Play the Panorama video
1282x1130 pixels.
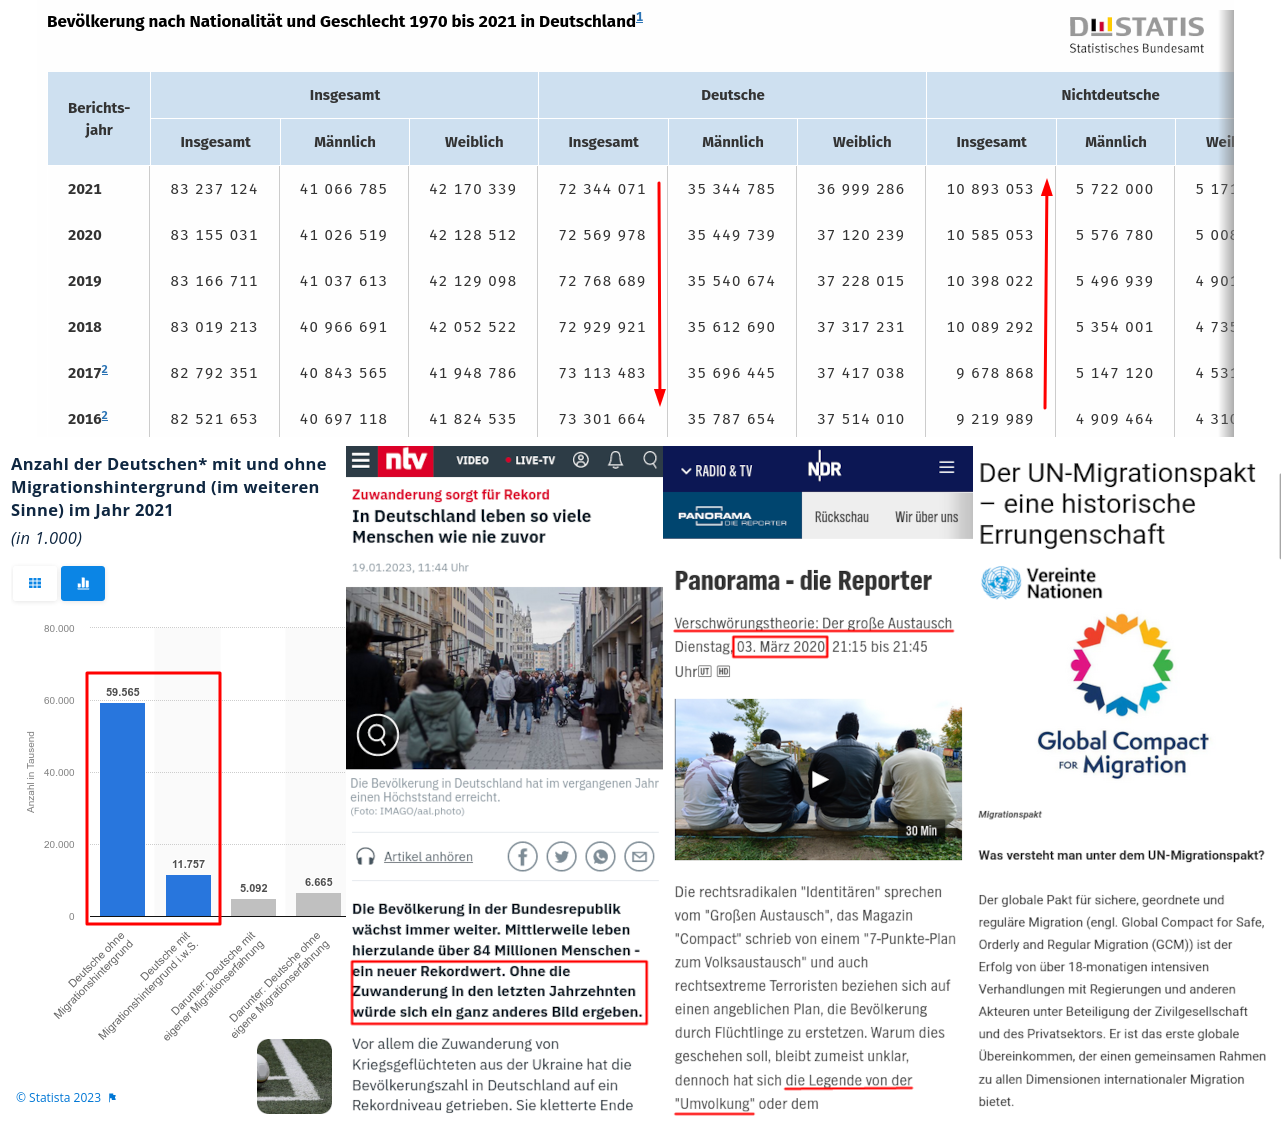pos(819,780)
